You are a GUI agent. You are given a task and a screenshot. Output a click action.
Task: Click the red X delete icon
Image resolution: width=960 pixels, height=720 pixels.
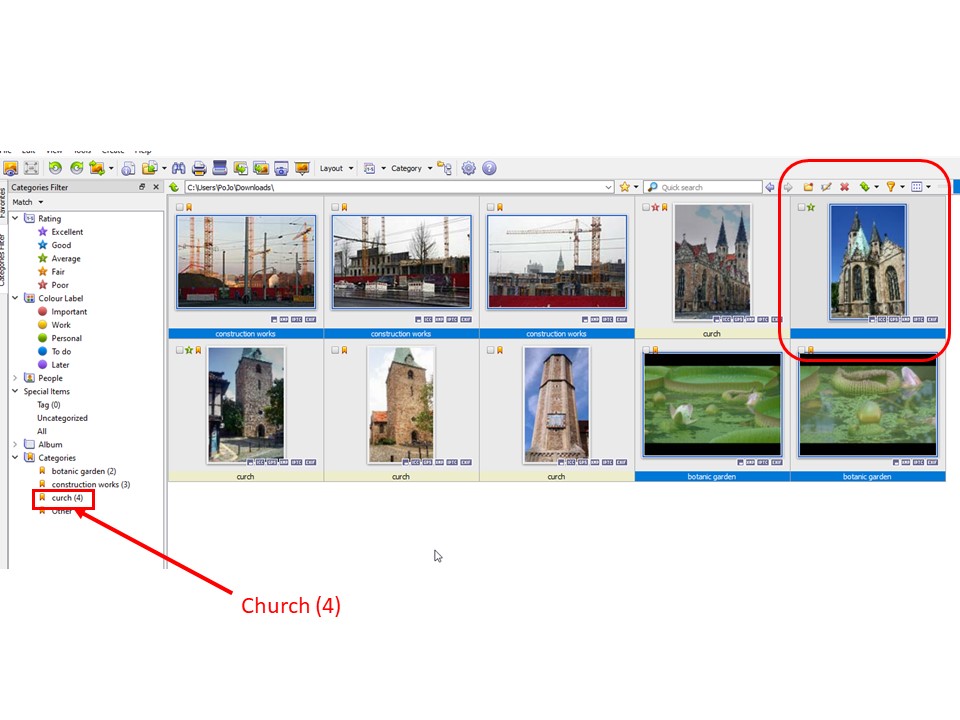coord(844,187)
